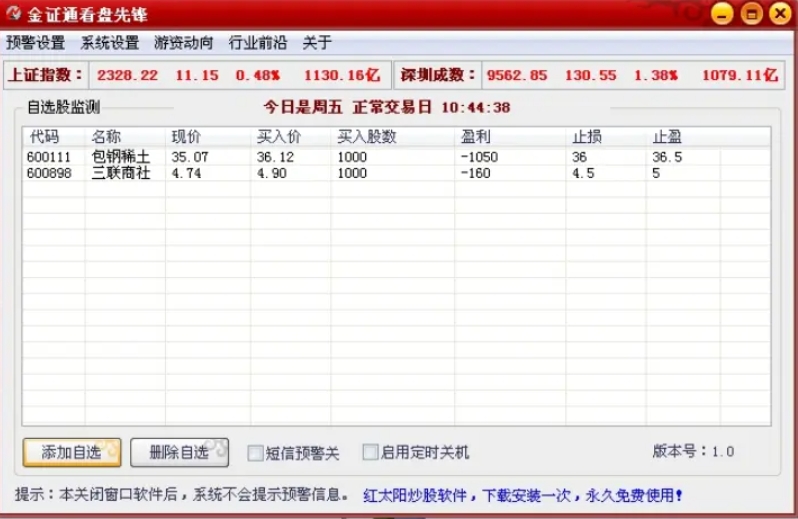
Task: Click the app logo icon in title bar
Action: click(13, 13)
